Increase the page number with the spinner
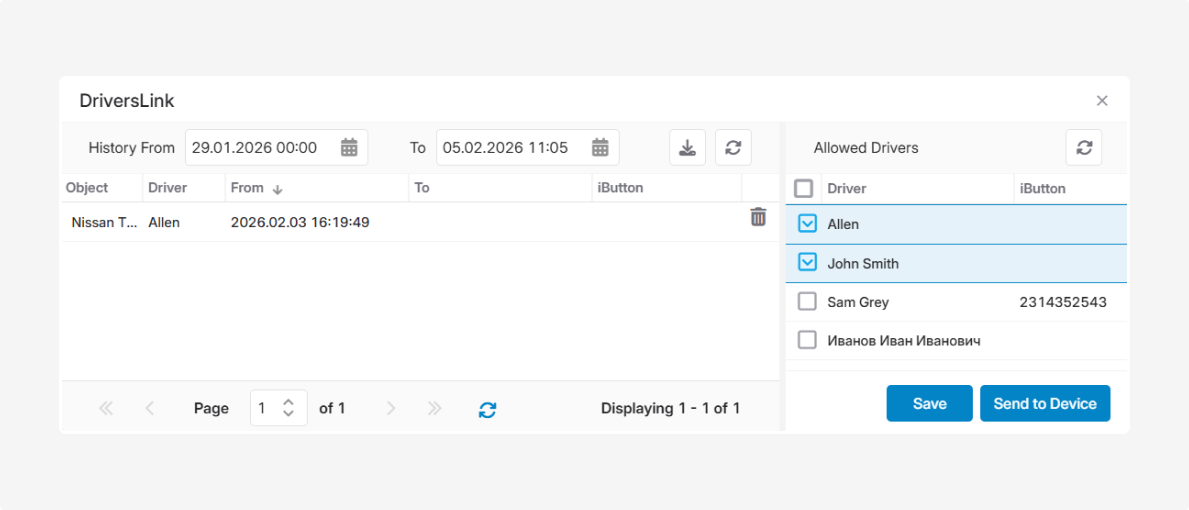This screenshot has height=510, width=1189. [288, 402]
